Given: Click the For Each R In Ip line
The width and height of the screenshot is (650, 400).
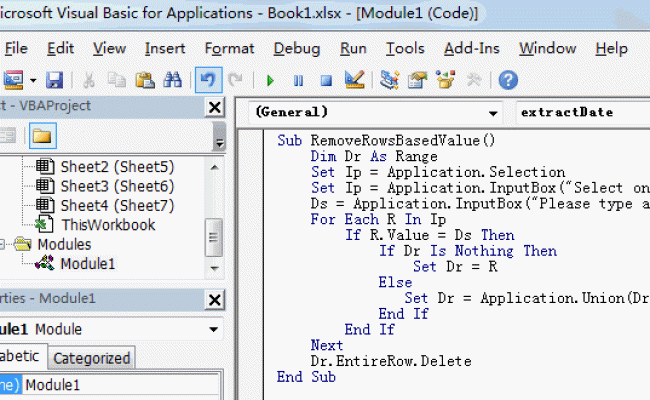Looking at the screenshot, I should (x=378, y=219).
